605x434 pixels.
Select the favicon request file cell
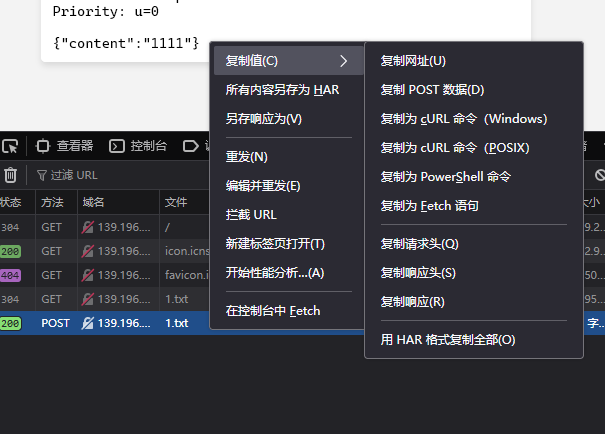(187, 275)
